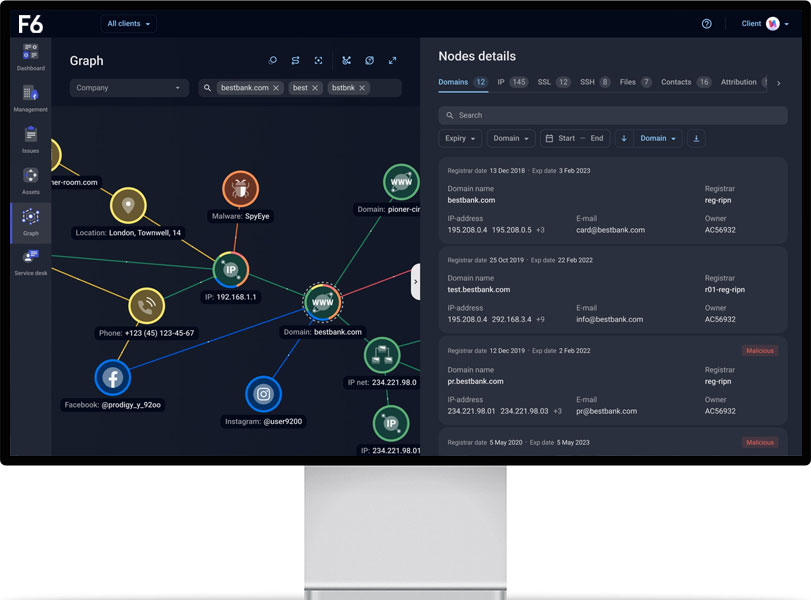Select the Facebook @prodigy_y_92oo node
Image resolution: width=811 pixels, height=600 pixels.
coord(113,378)
